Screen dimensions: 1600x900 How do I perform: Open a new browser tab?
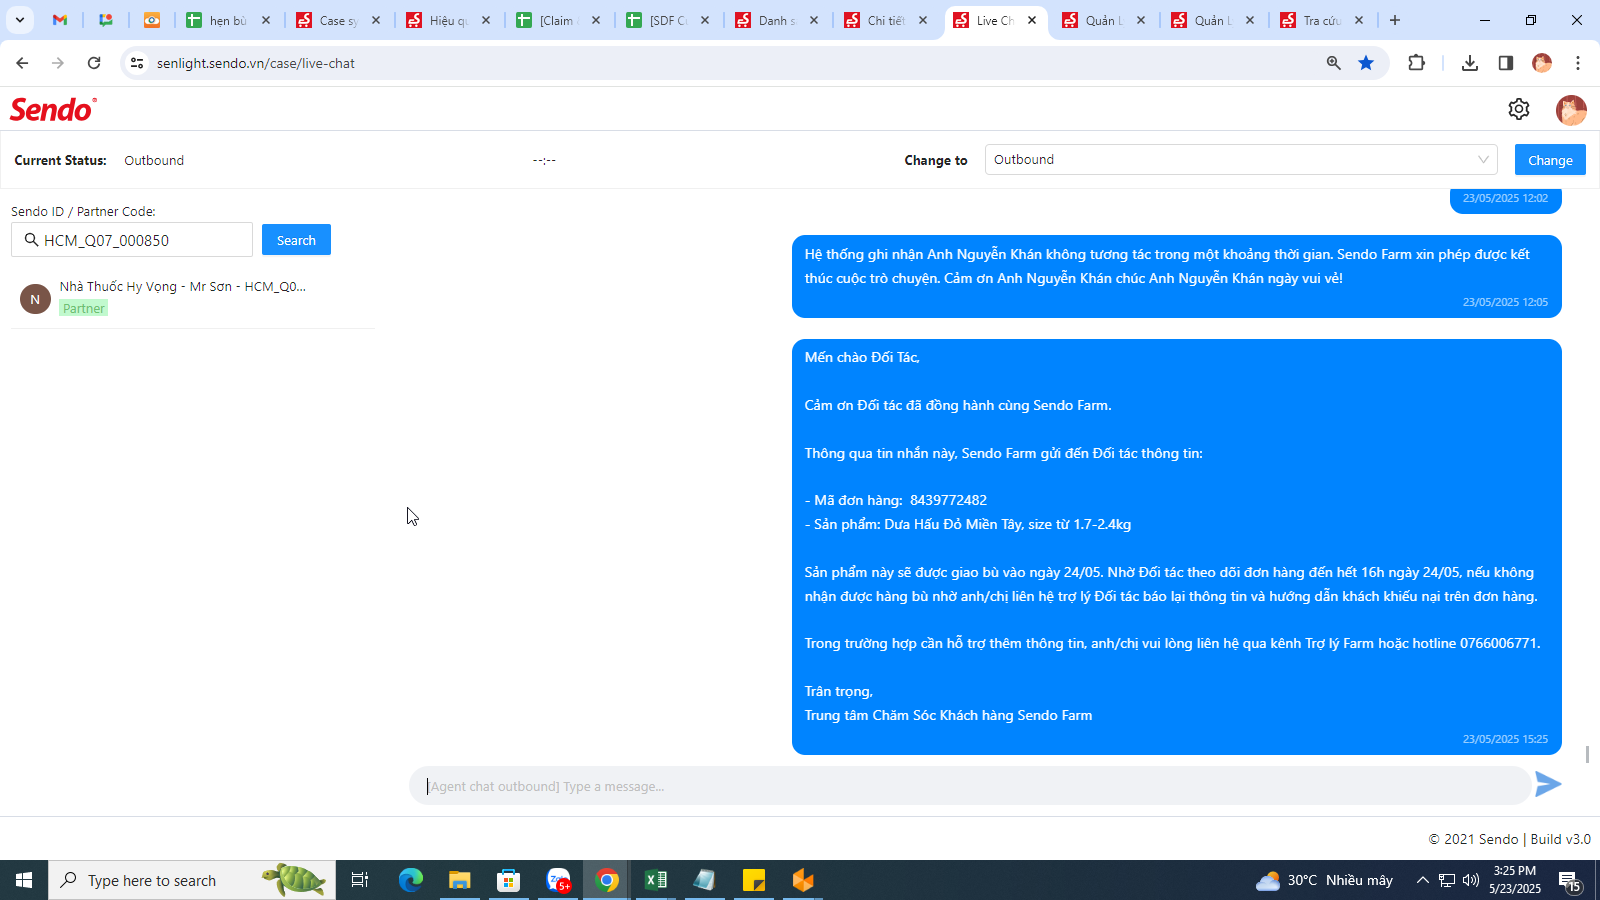tap(1395, 20)
